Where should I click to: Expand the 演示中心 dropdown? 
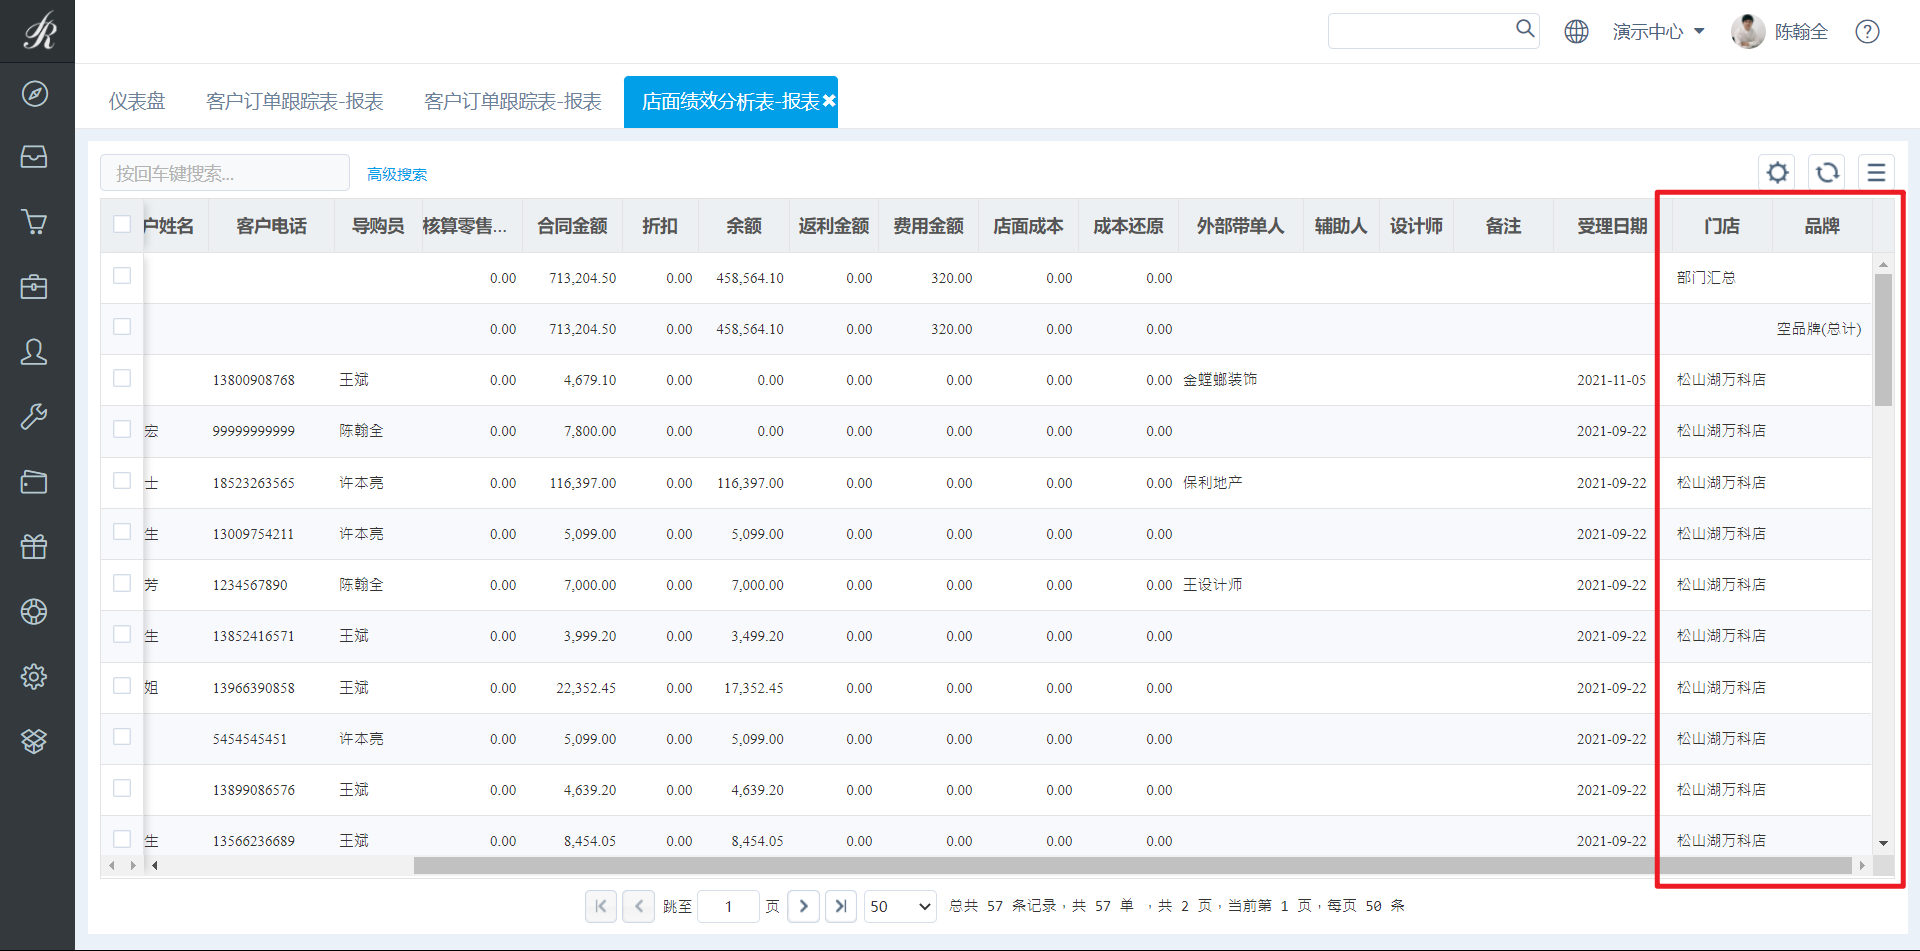click(x=1658, y=32)
